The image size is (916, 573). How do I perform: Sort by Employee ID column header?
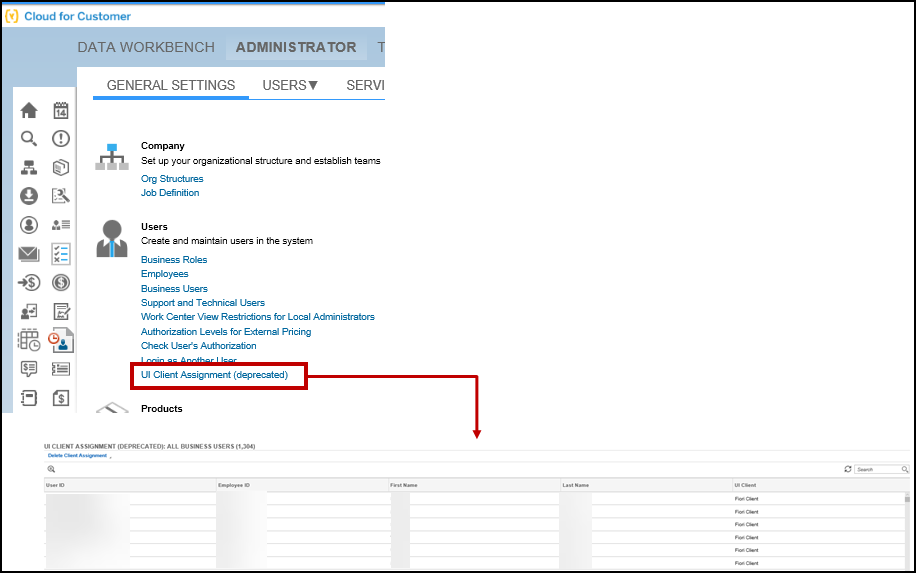303,485
